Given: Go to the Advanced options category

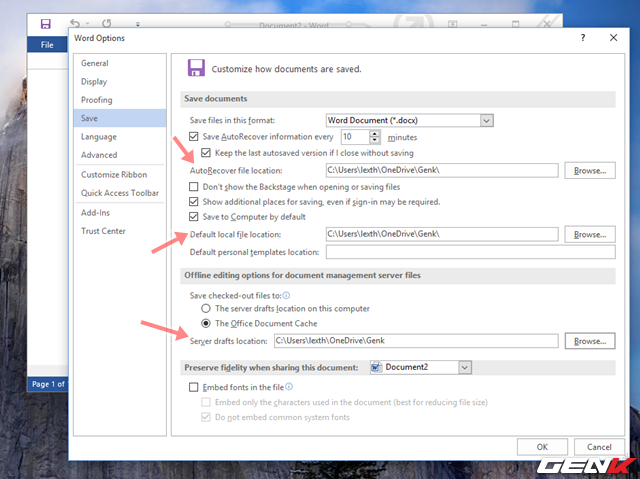Looking at the screenshot, I should click(120, 155).
